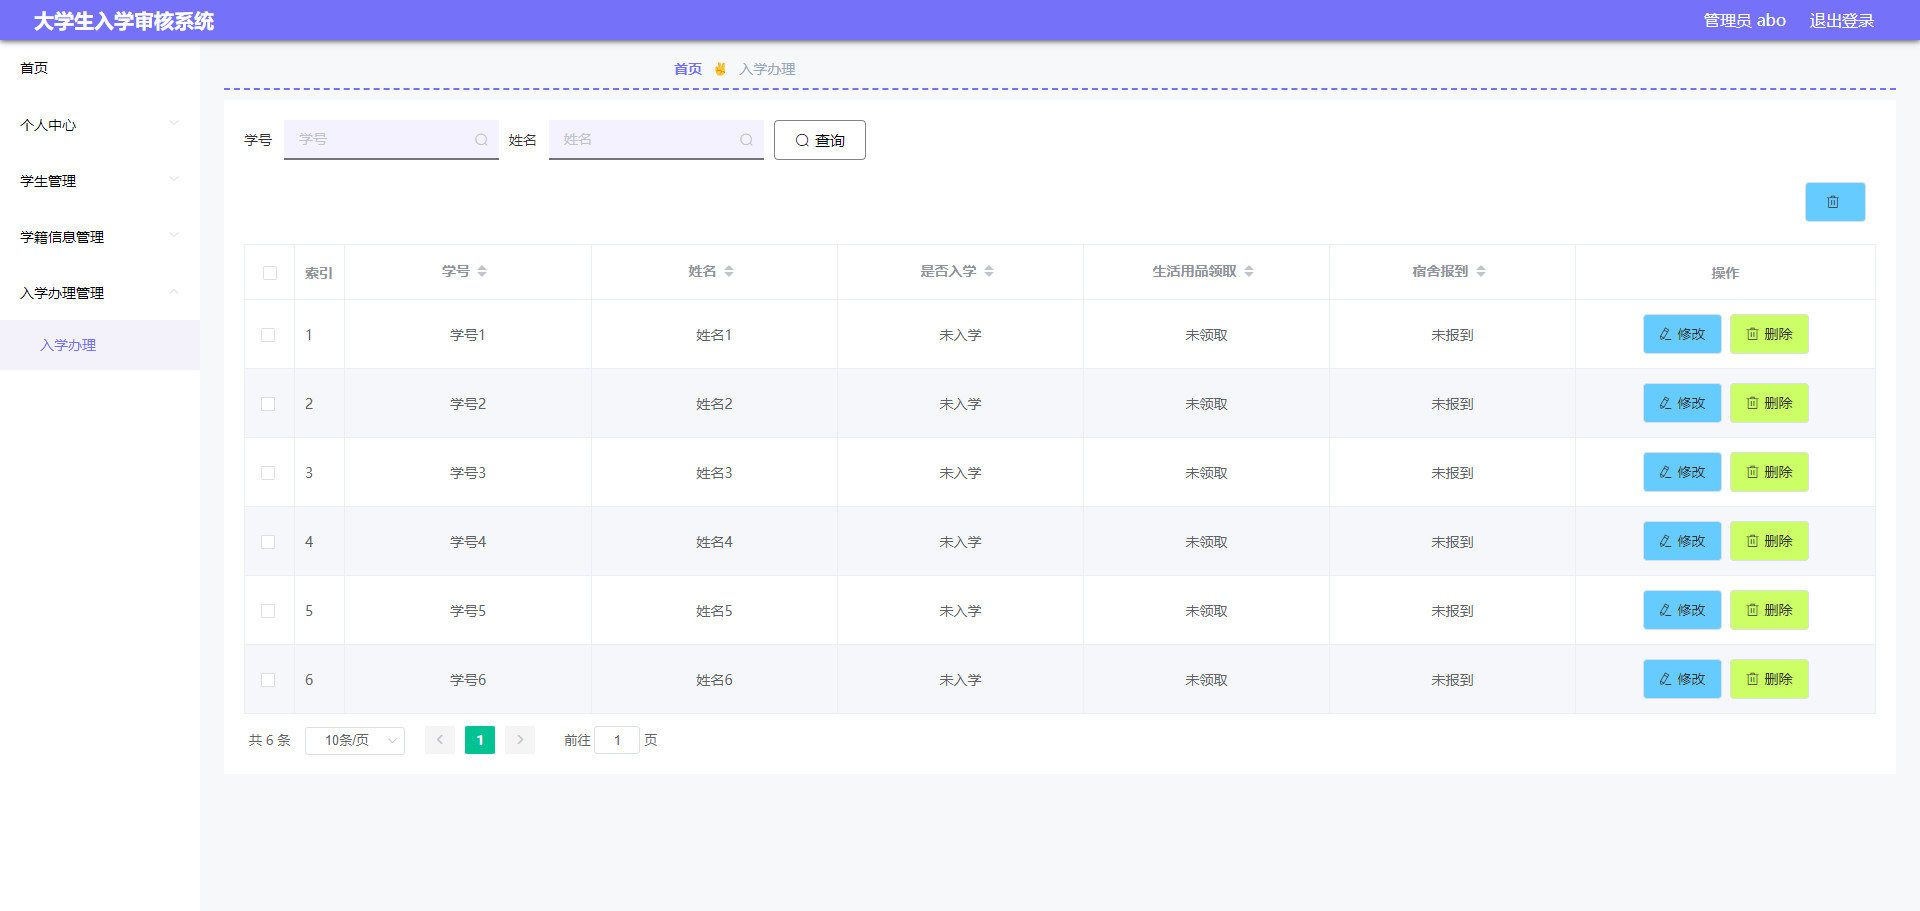
Task: Click the search icon inside 姓名 field
Action: point(746,140)
